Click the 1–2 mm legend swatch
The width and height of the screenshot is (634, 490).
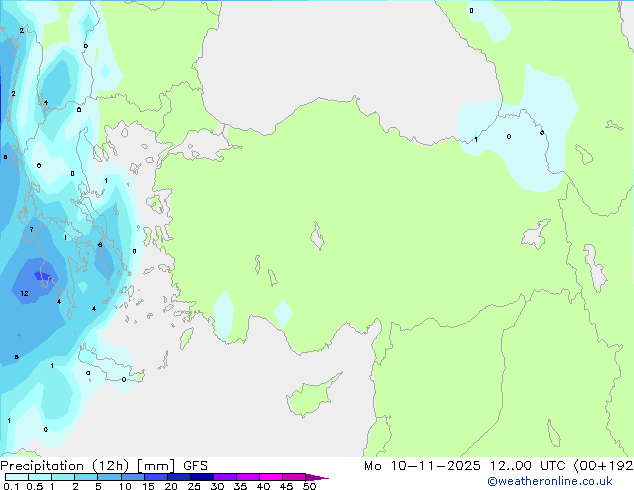(x=63, y=477)
